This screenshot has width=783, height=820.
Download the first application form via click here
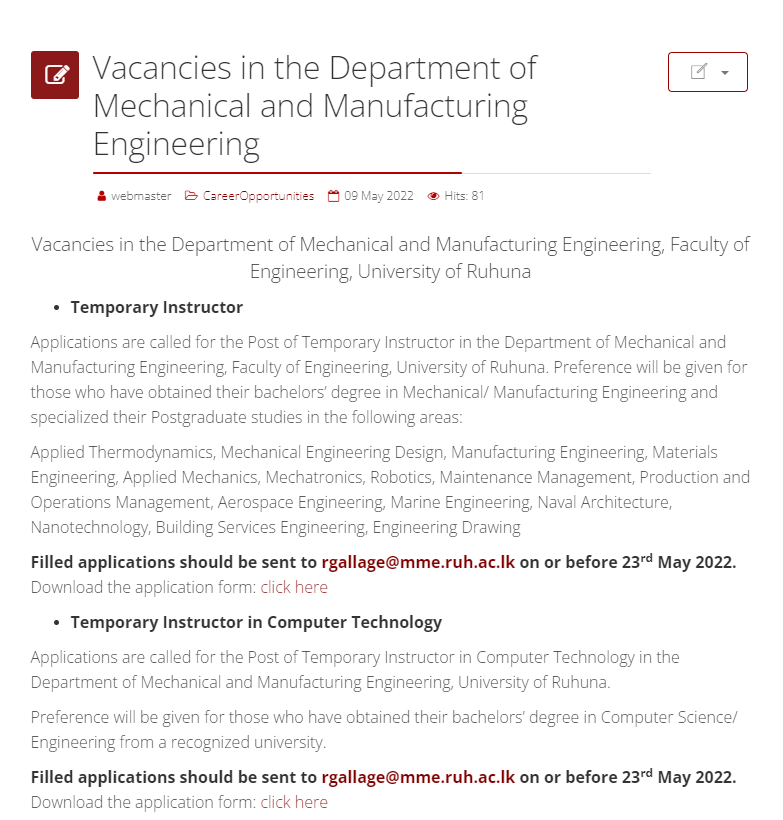294,587
